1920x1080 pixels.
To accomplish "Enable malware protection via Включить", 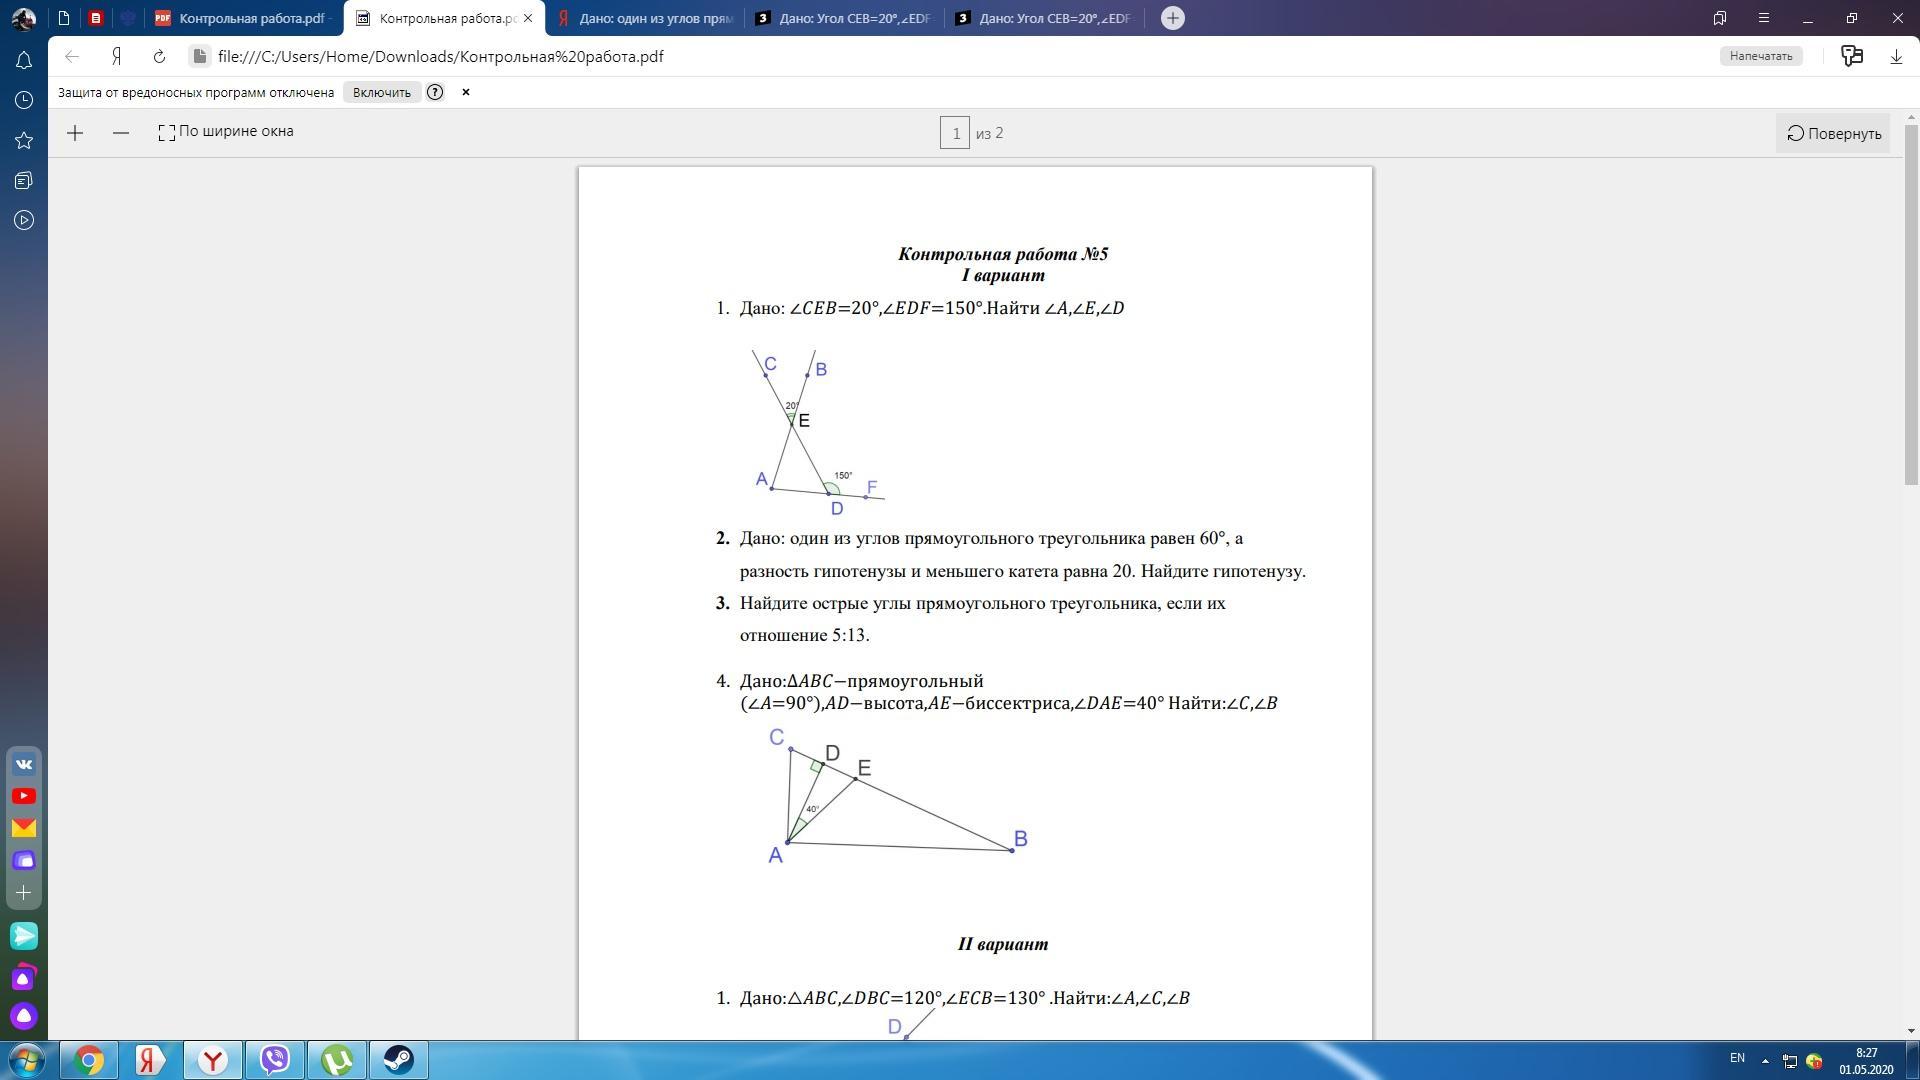I will [x=381, y=92].
